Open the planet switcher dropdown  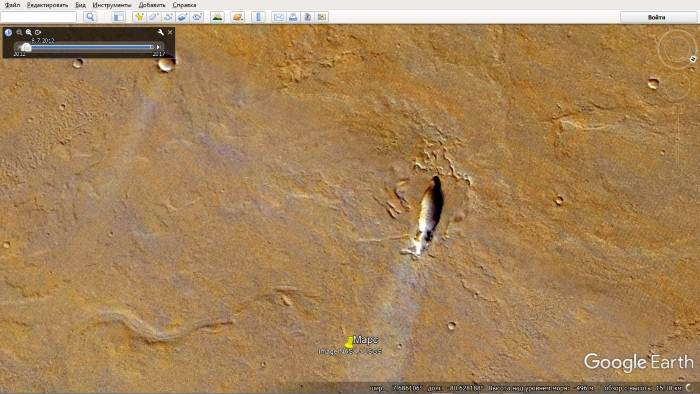click(238, 17)
